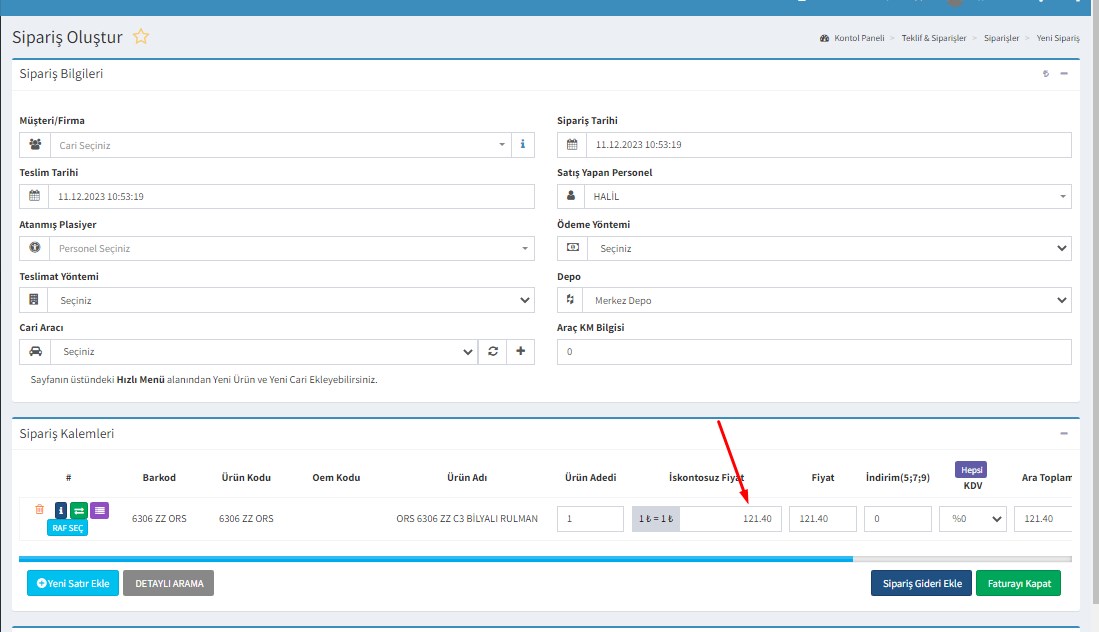Click the favorite star next to Sipariş Oluştur

(141, 37)
